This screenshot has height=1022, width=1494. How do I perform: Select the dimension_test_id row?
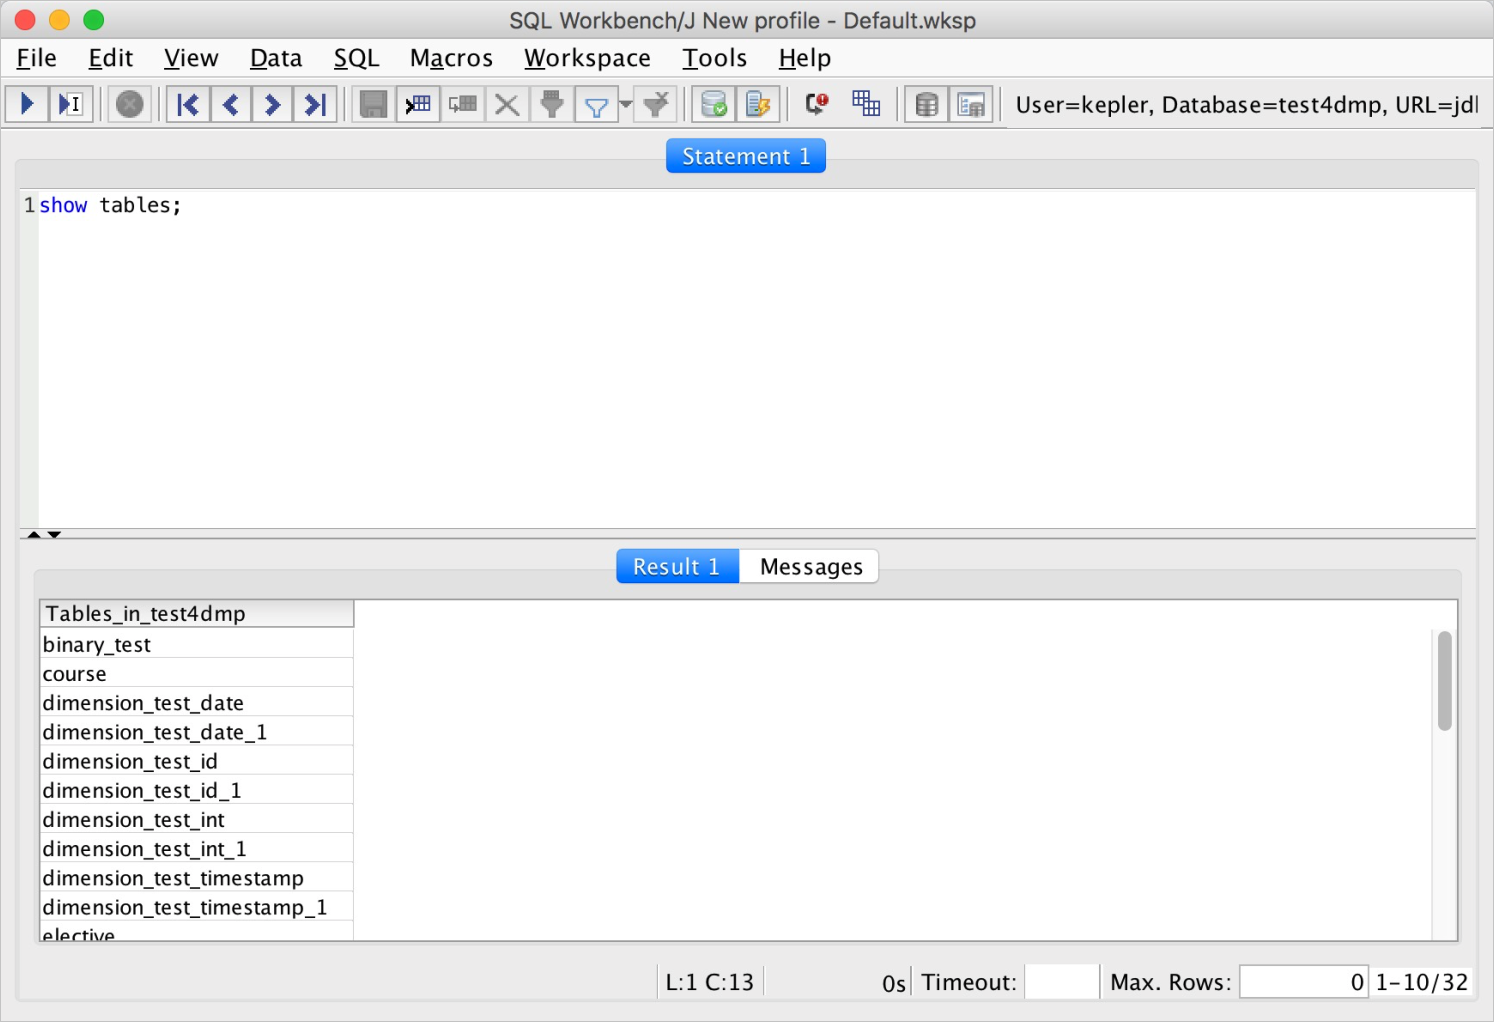(x=197, y=761)
